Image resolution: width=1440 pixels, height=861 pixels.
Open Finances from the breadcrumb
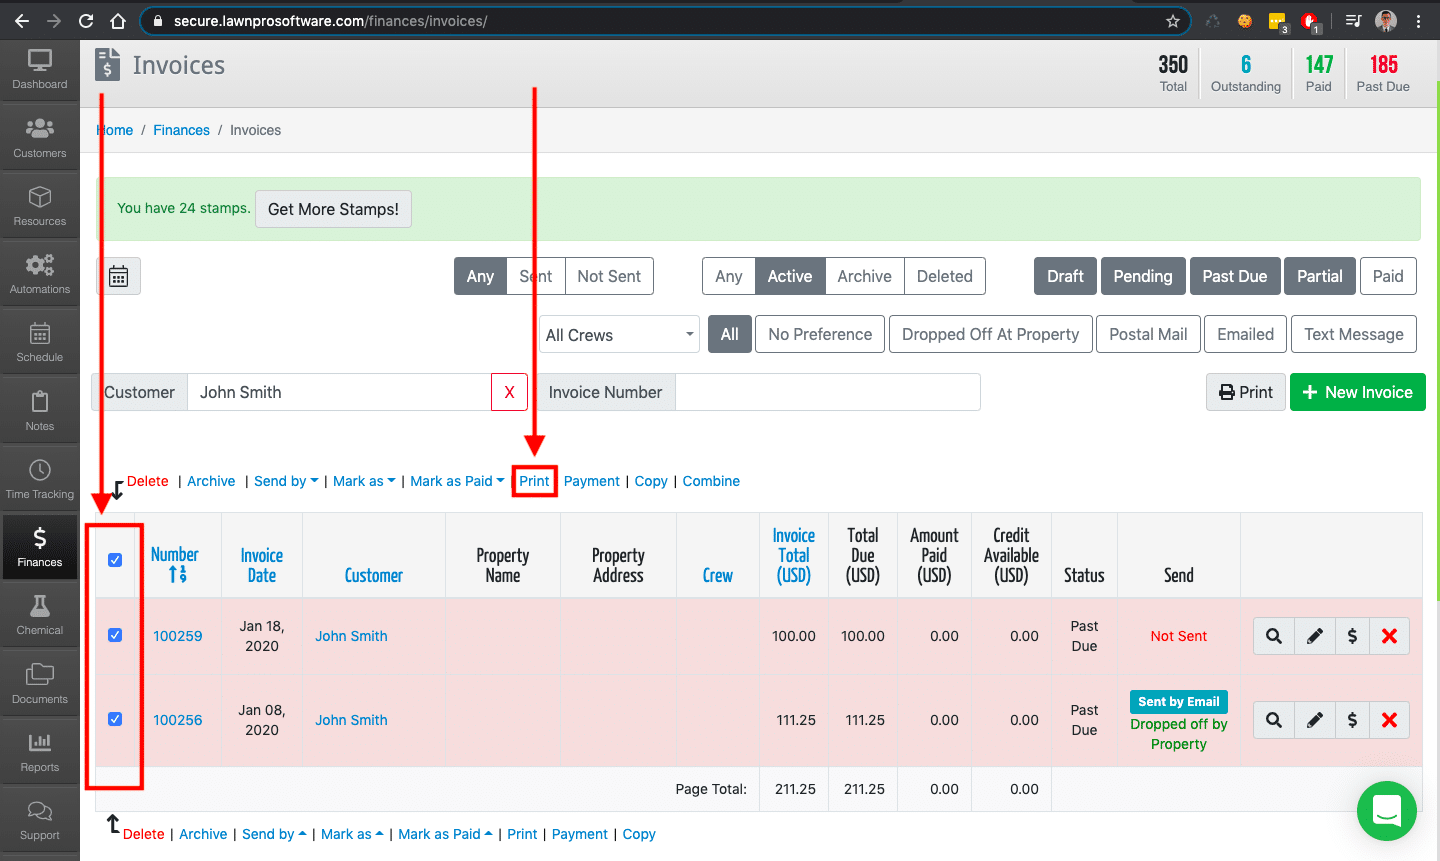coord(181,130)
